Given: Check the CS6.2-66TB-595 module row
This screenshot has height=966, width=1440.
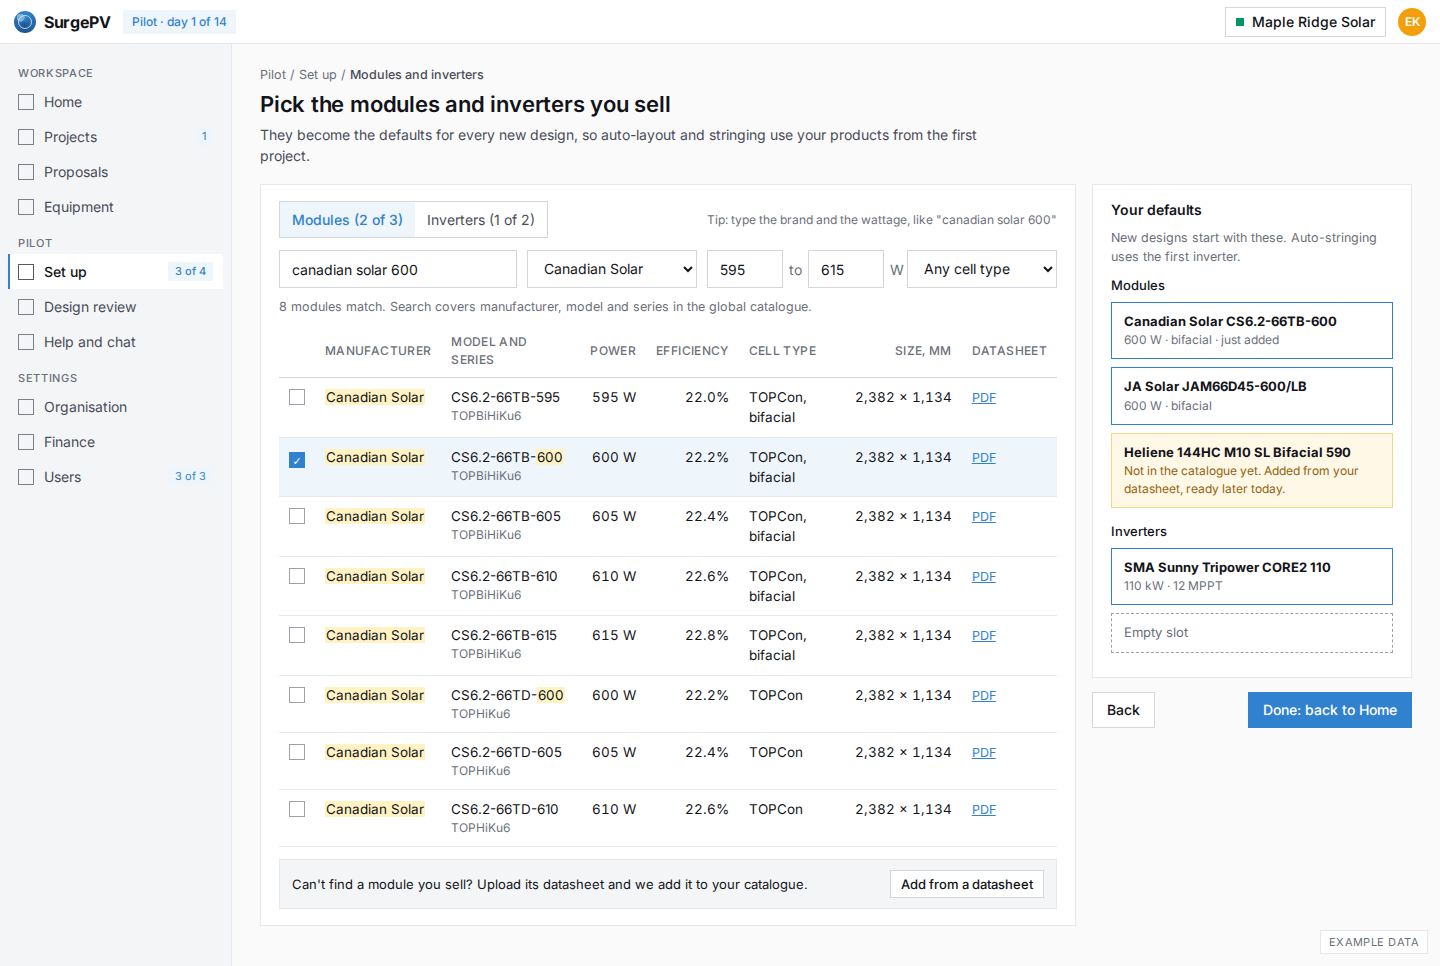Looking at the screenshot, I should pos(297,397).
